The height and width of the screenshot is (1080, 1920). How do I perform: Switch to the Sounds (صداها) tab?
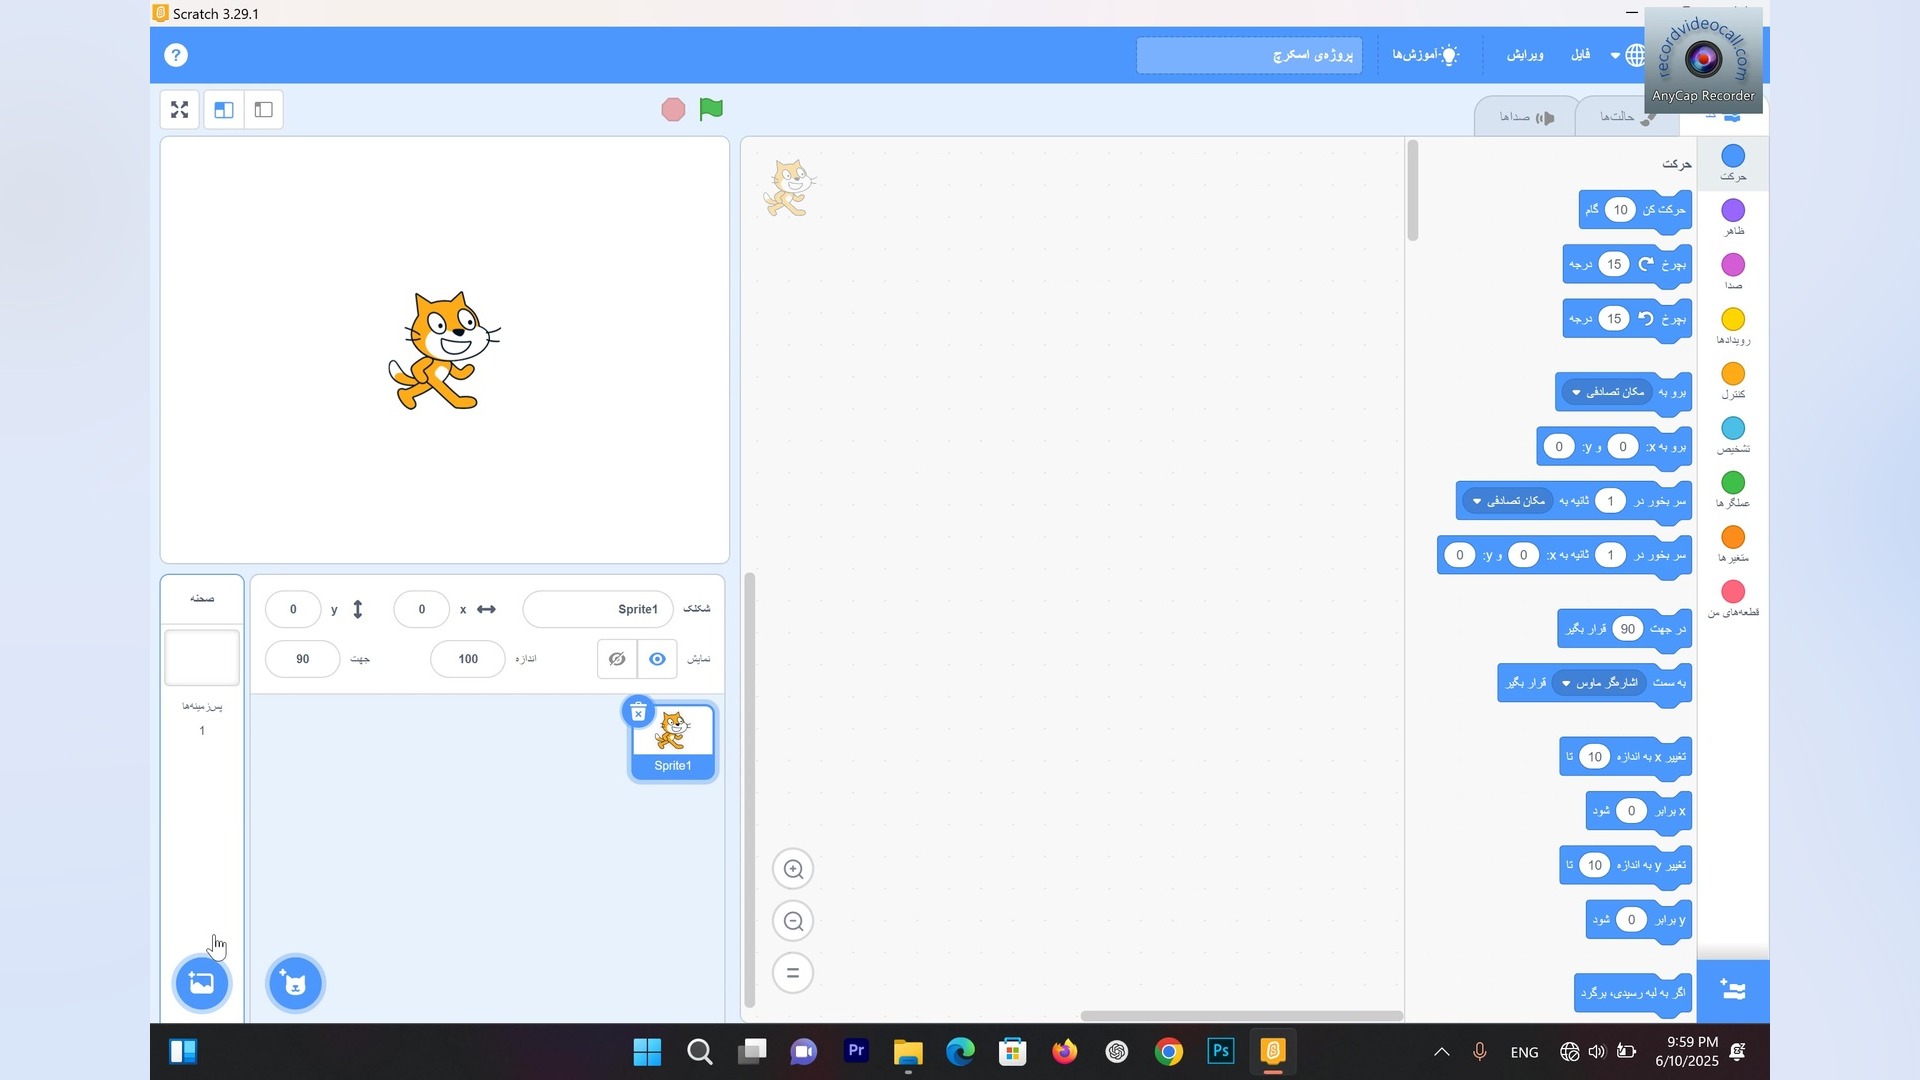coord(1525,117)
